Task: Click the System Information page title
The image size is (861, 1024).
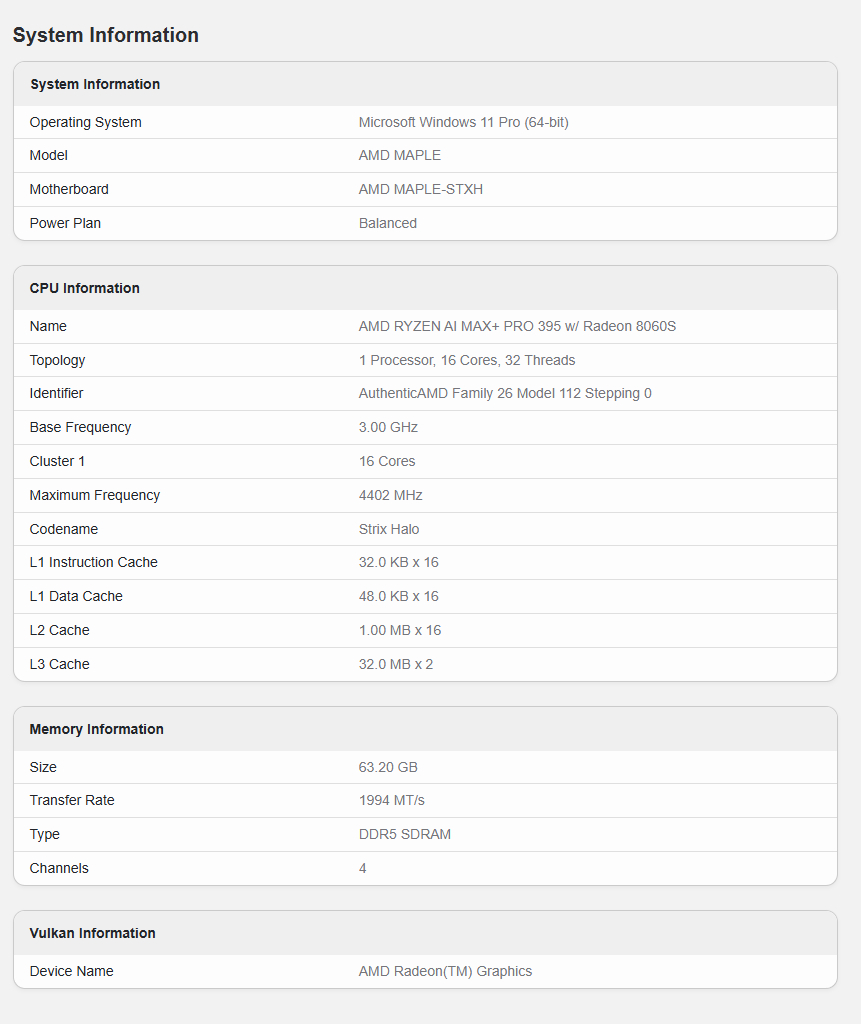Action: (x=105, y=35)
